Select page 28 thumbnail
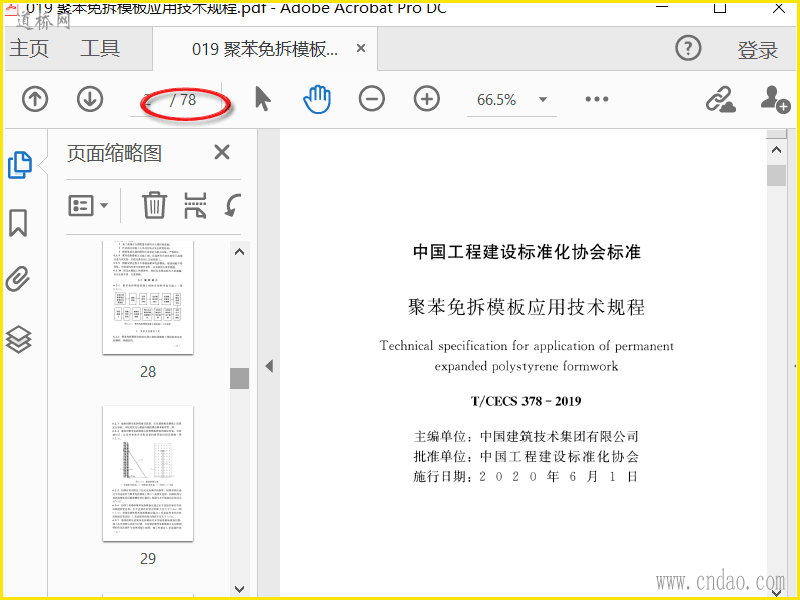 click(148, 297)
